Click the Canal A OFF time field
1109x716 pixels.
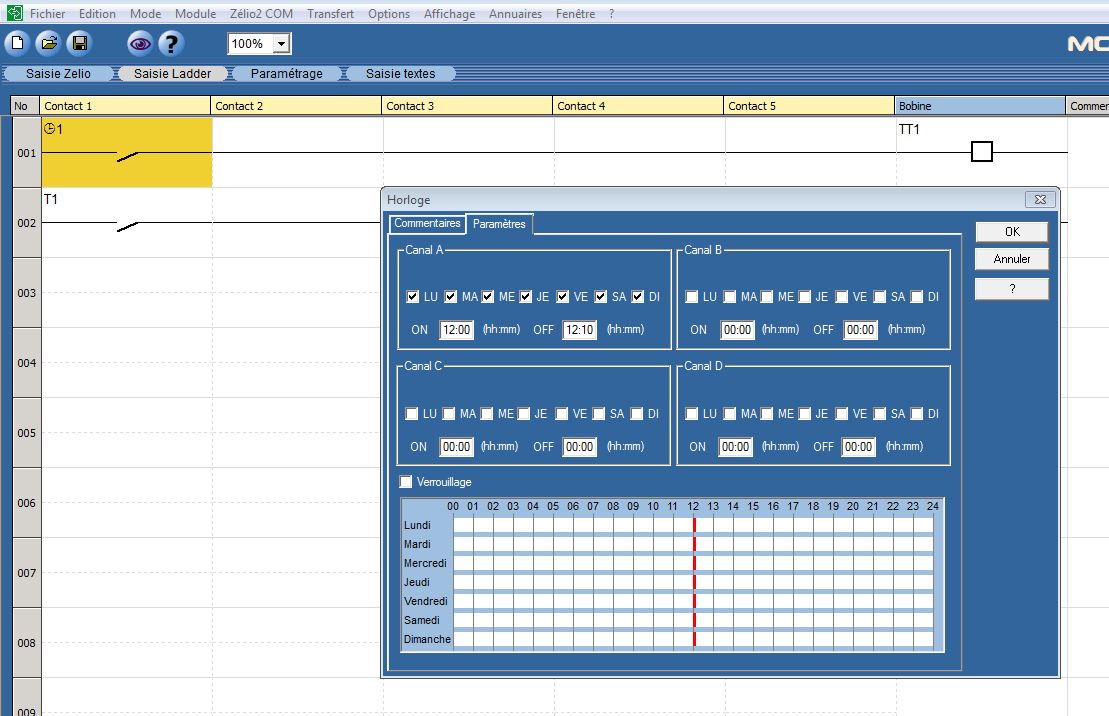579,330
